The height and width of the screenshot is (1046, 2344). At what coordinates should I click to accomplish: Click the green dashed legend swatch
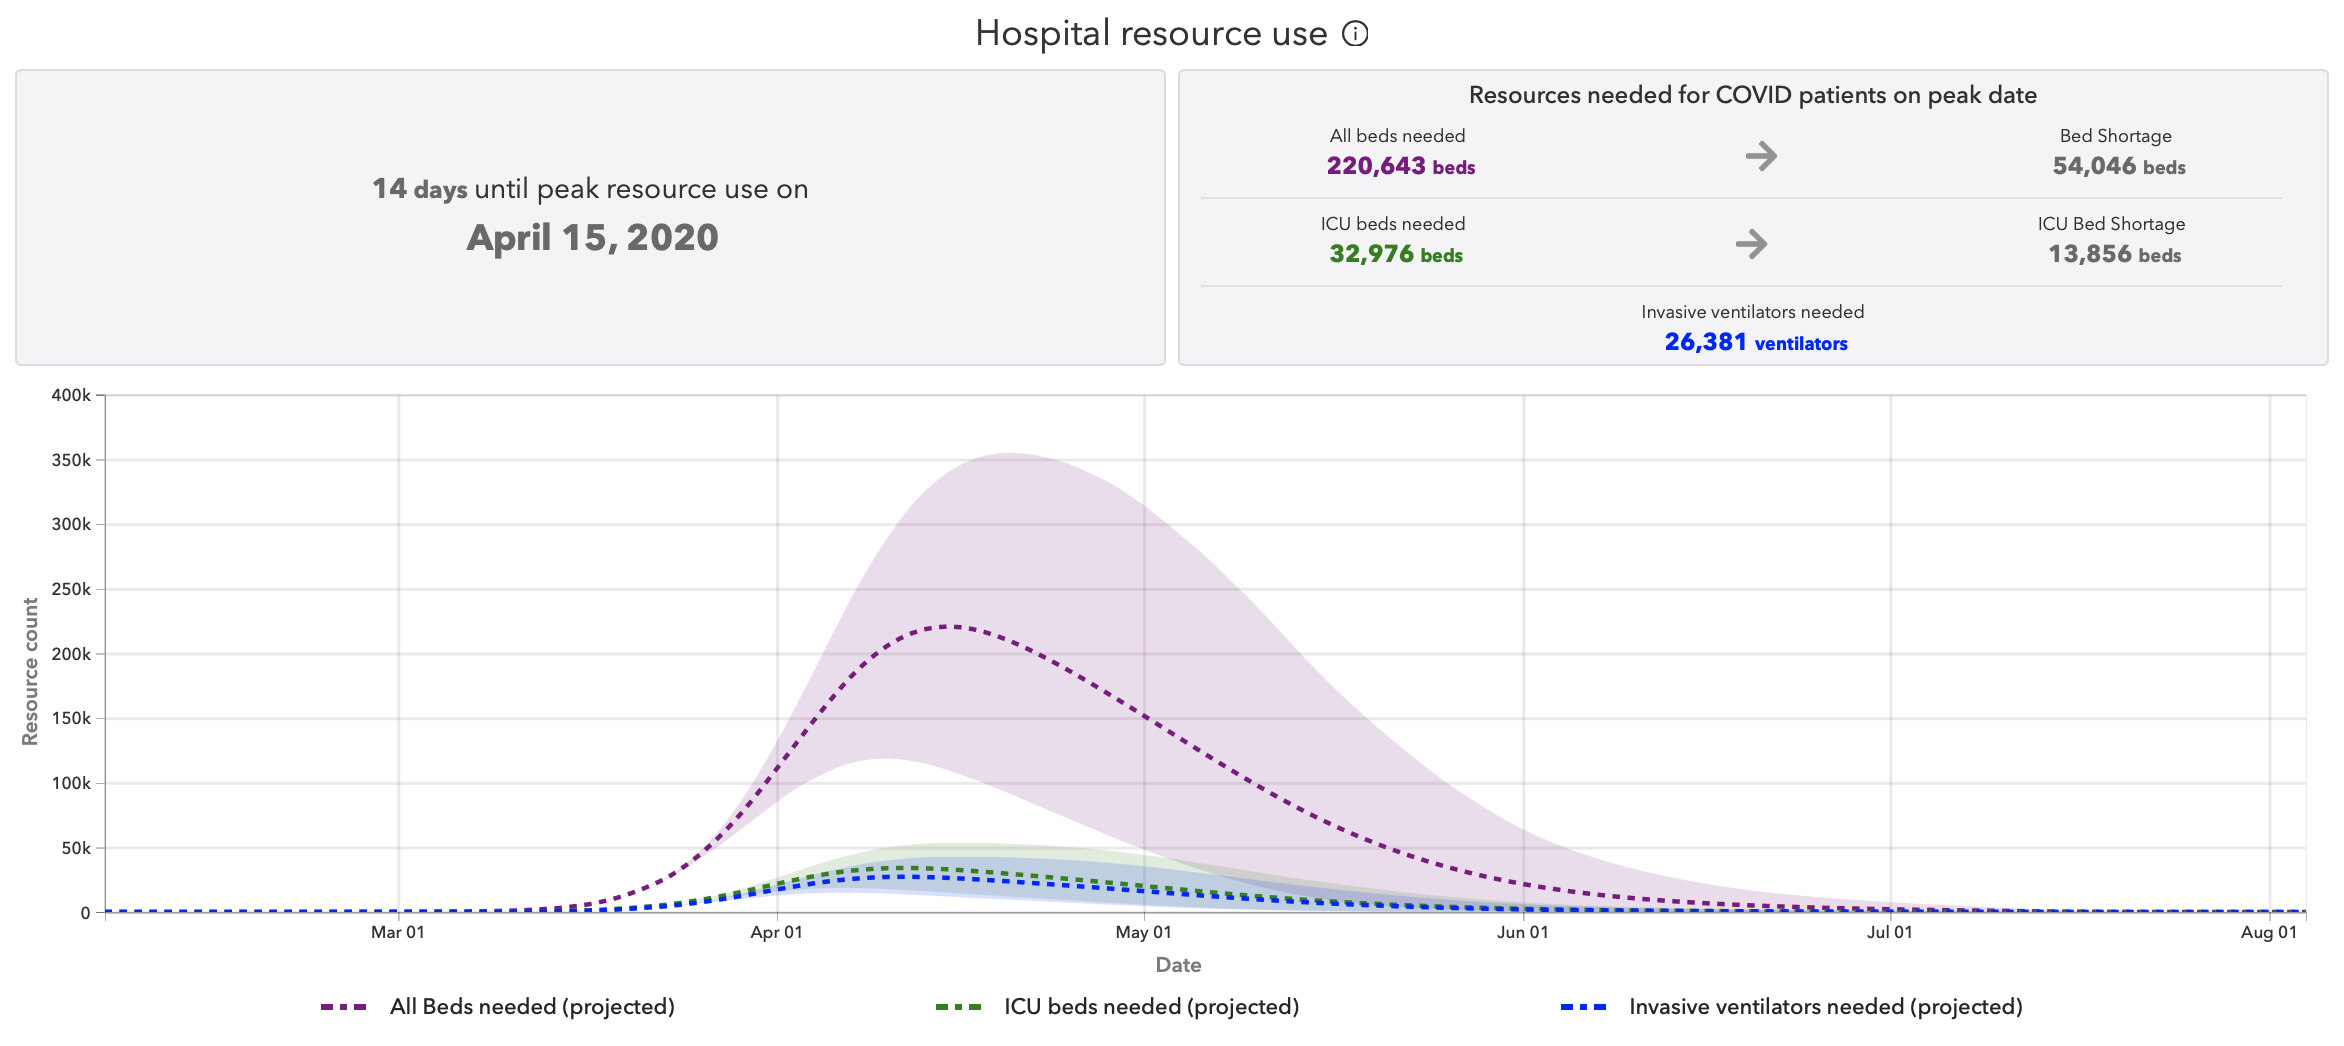[x=958, y=1007]
